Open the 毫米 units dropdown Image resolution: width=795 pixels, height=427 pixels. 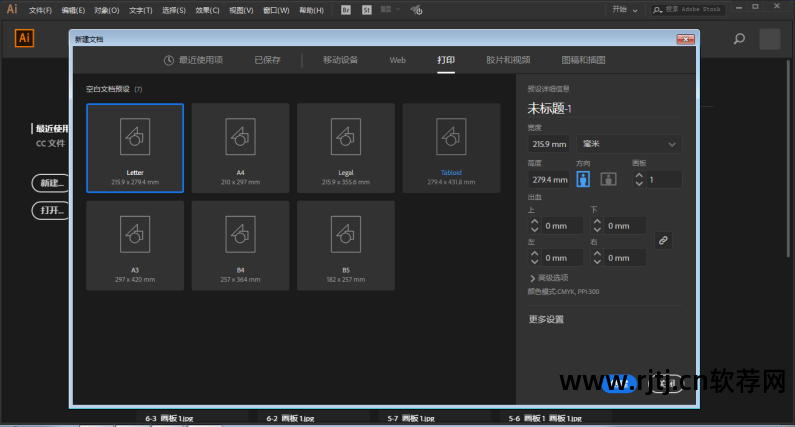point(629,144)
